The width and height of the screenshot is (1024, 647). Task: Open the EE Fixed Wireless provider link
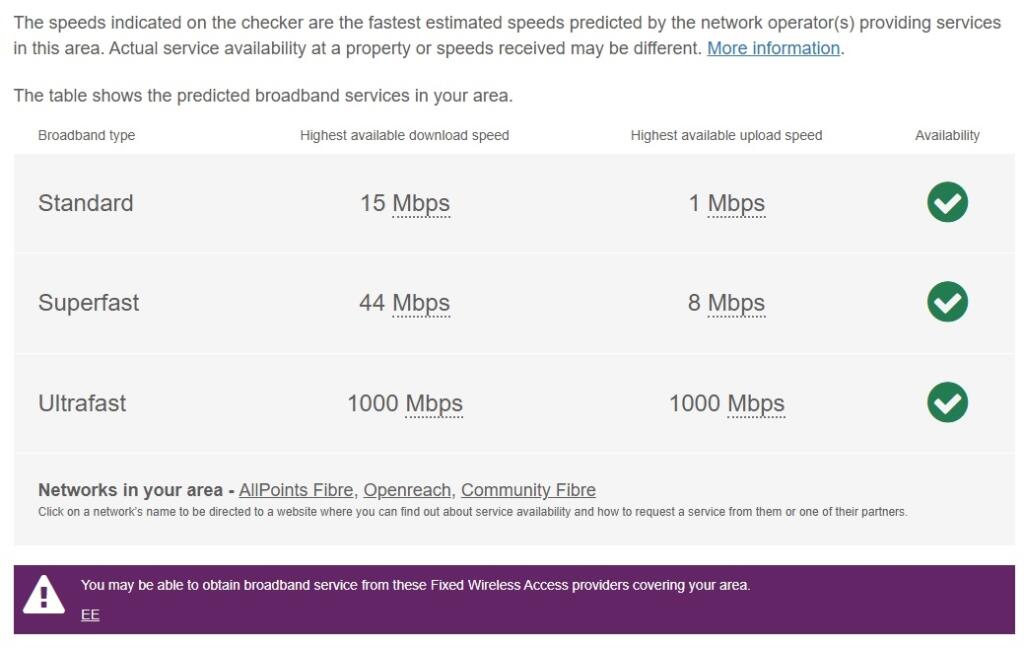(90, 615)
